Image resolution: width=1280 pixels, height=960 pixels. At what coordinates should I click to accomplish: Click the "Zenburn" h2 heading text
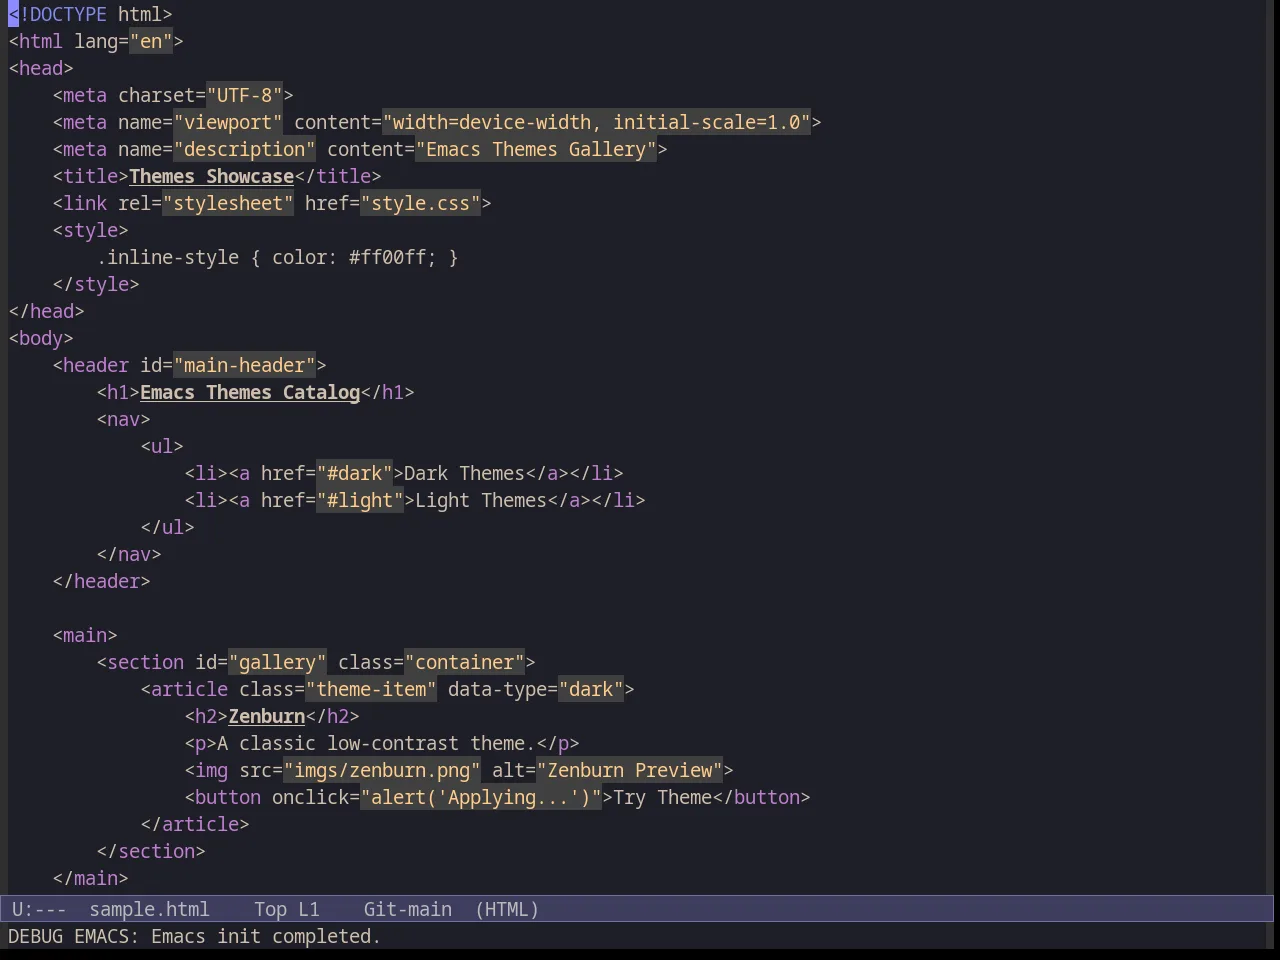pyautogui.click(x=266, y=716)
